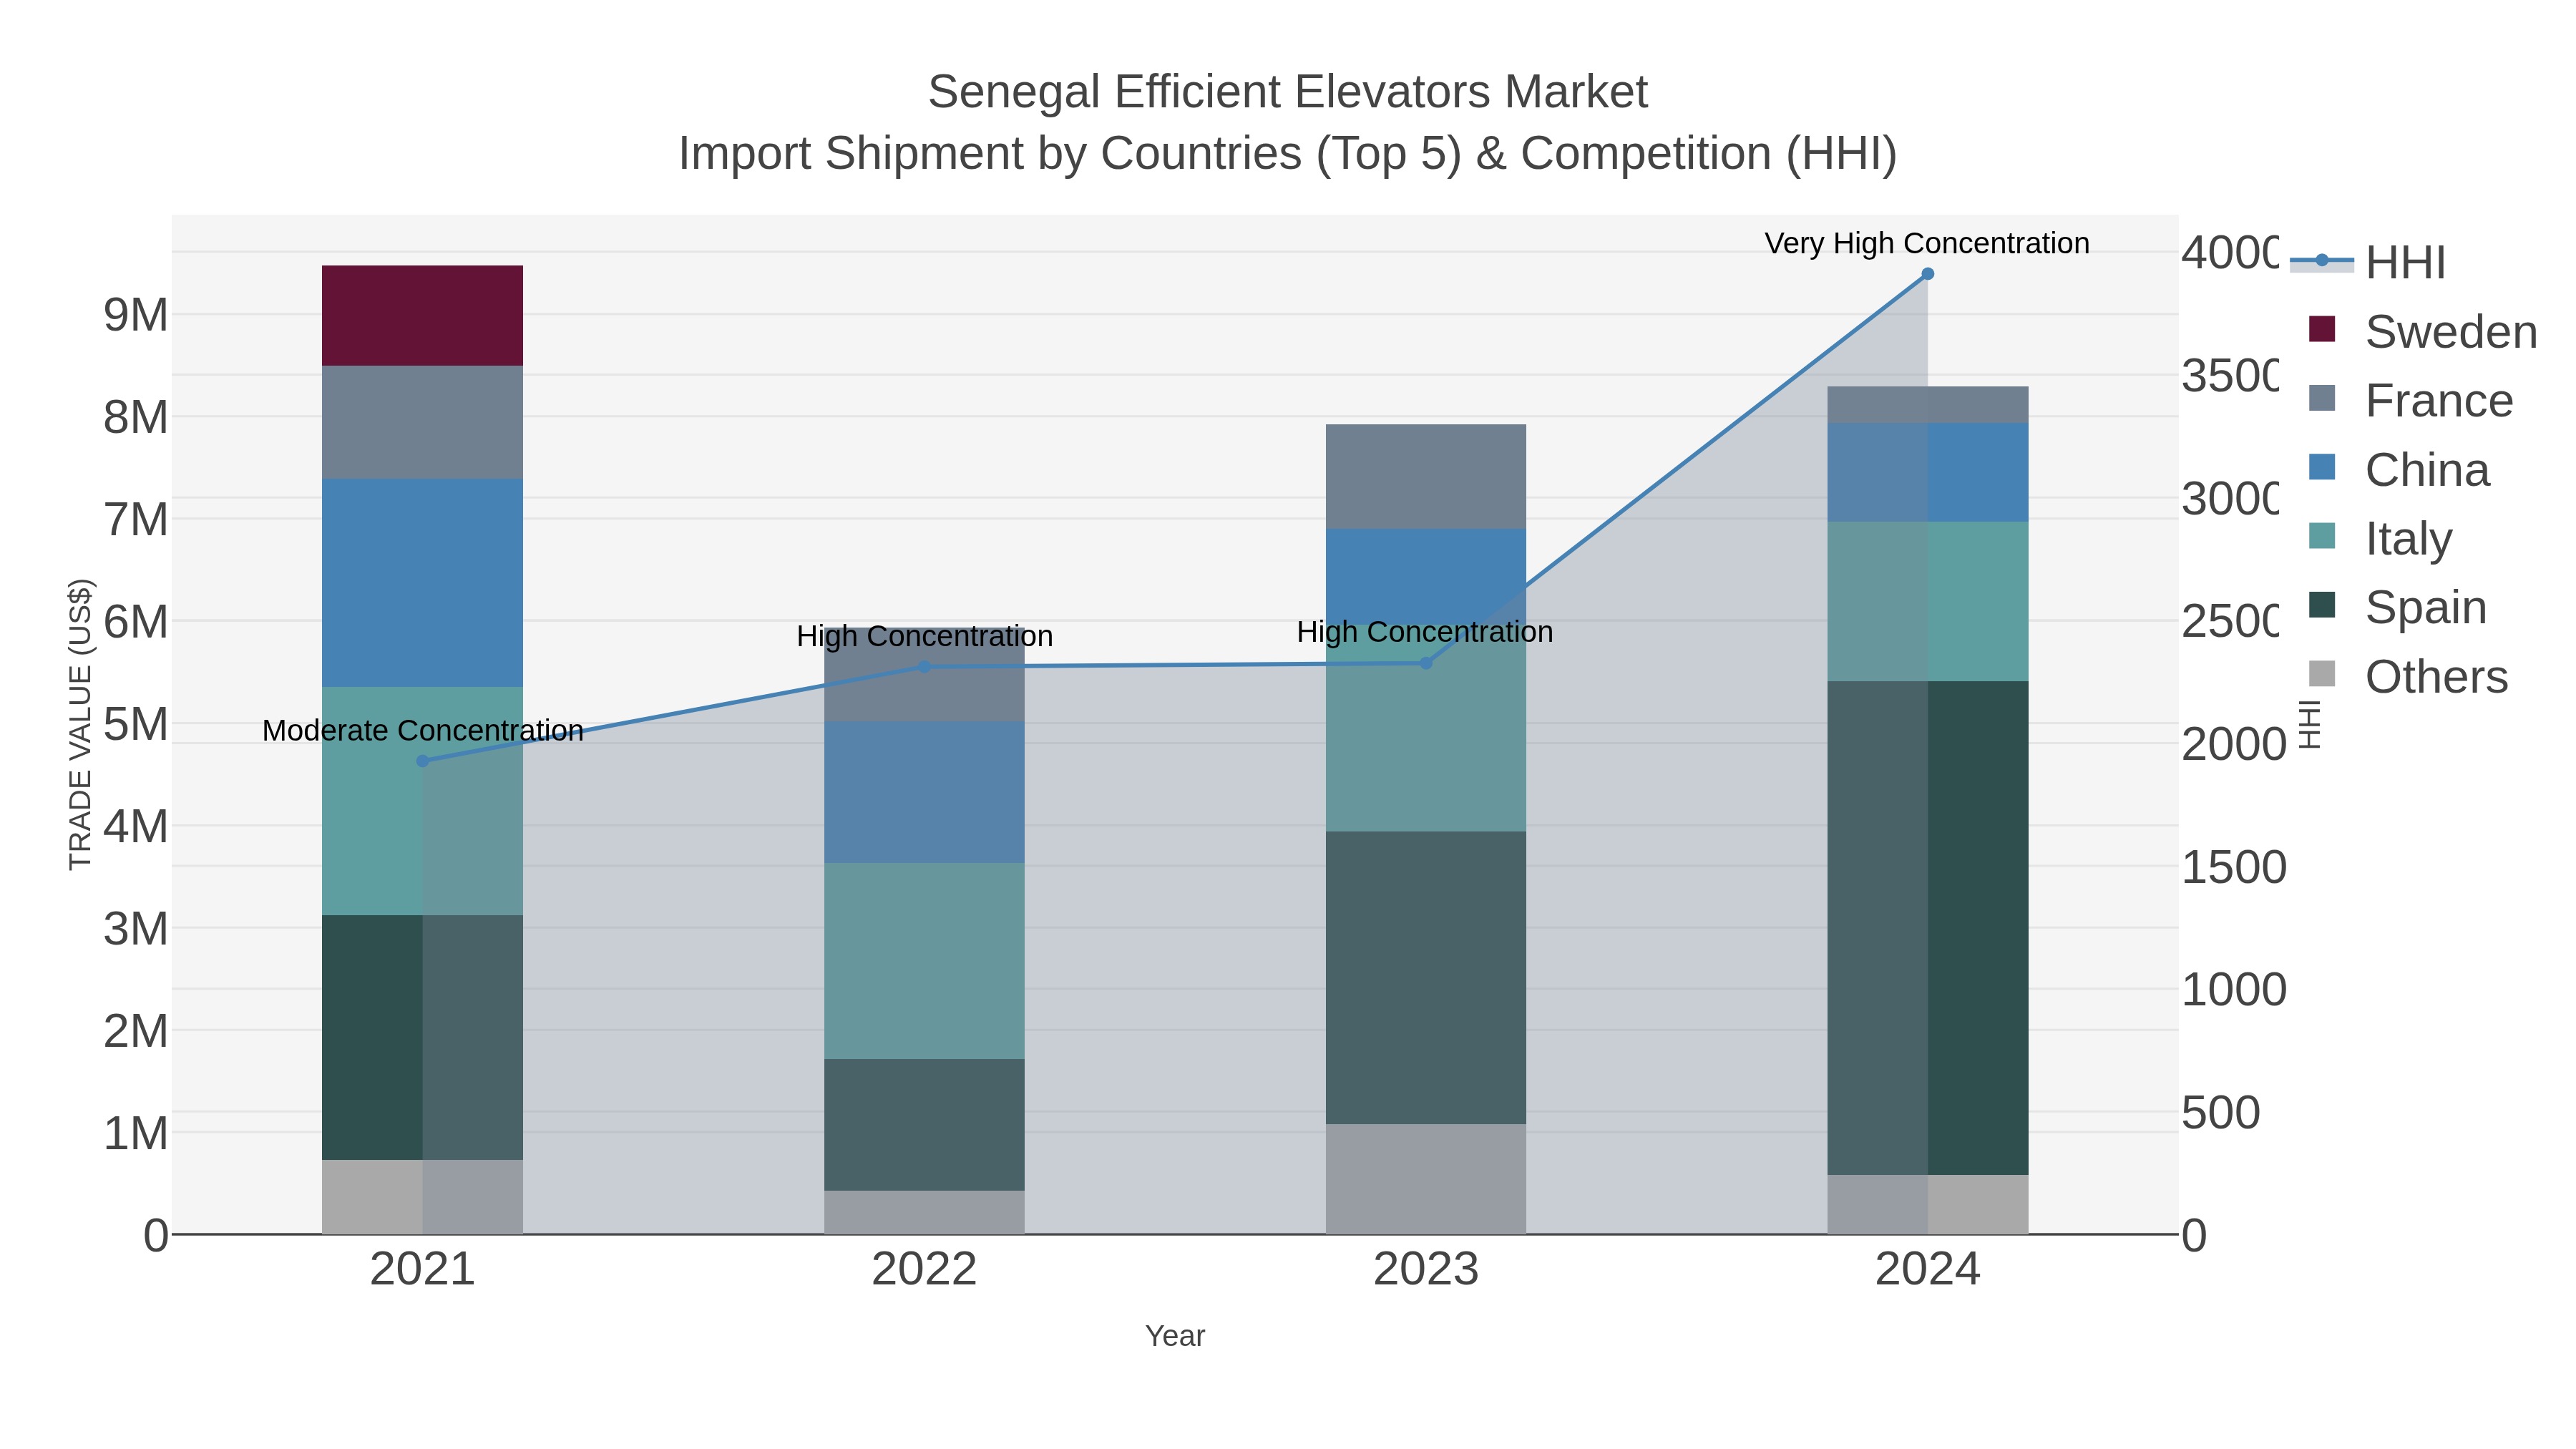This screenshot has height=1449, width=2576.
Task: Click the China segment of the 2024 bar
Action: (x=1928, y=472)
